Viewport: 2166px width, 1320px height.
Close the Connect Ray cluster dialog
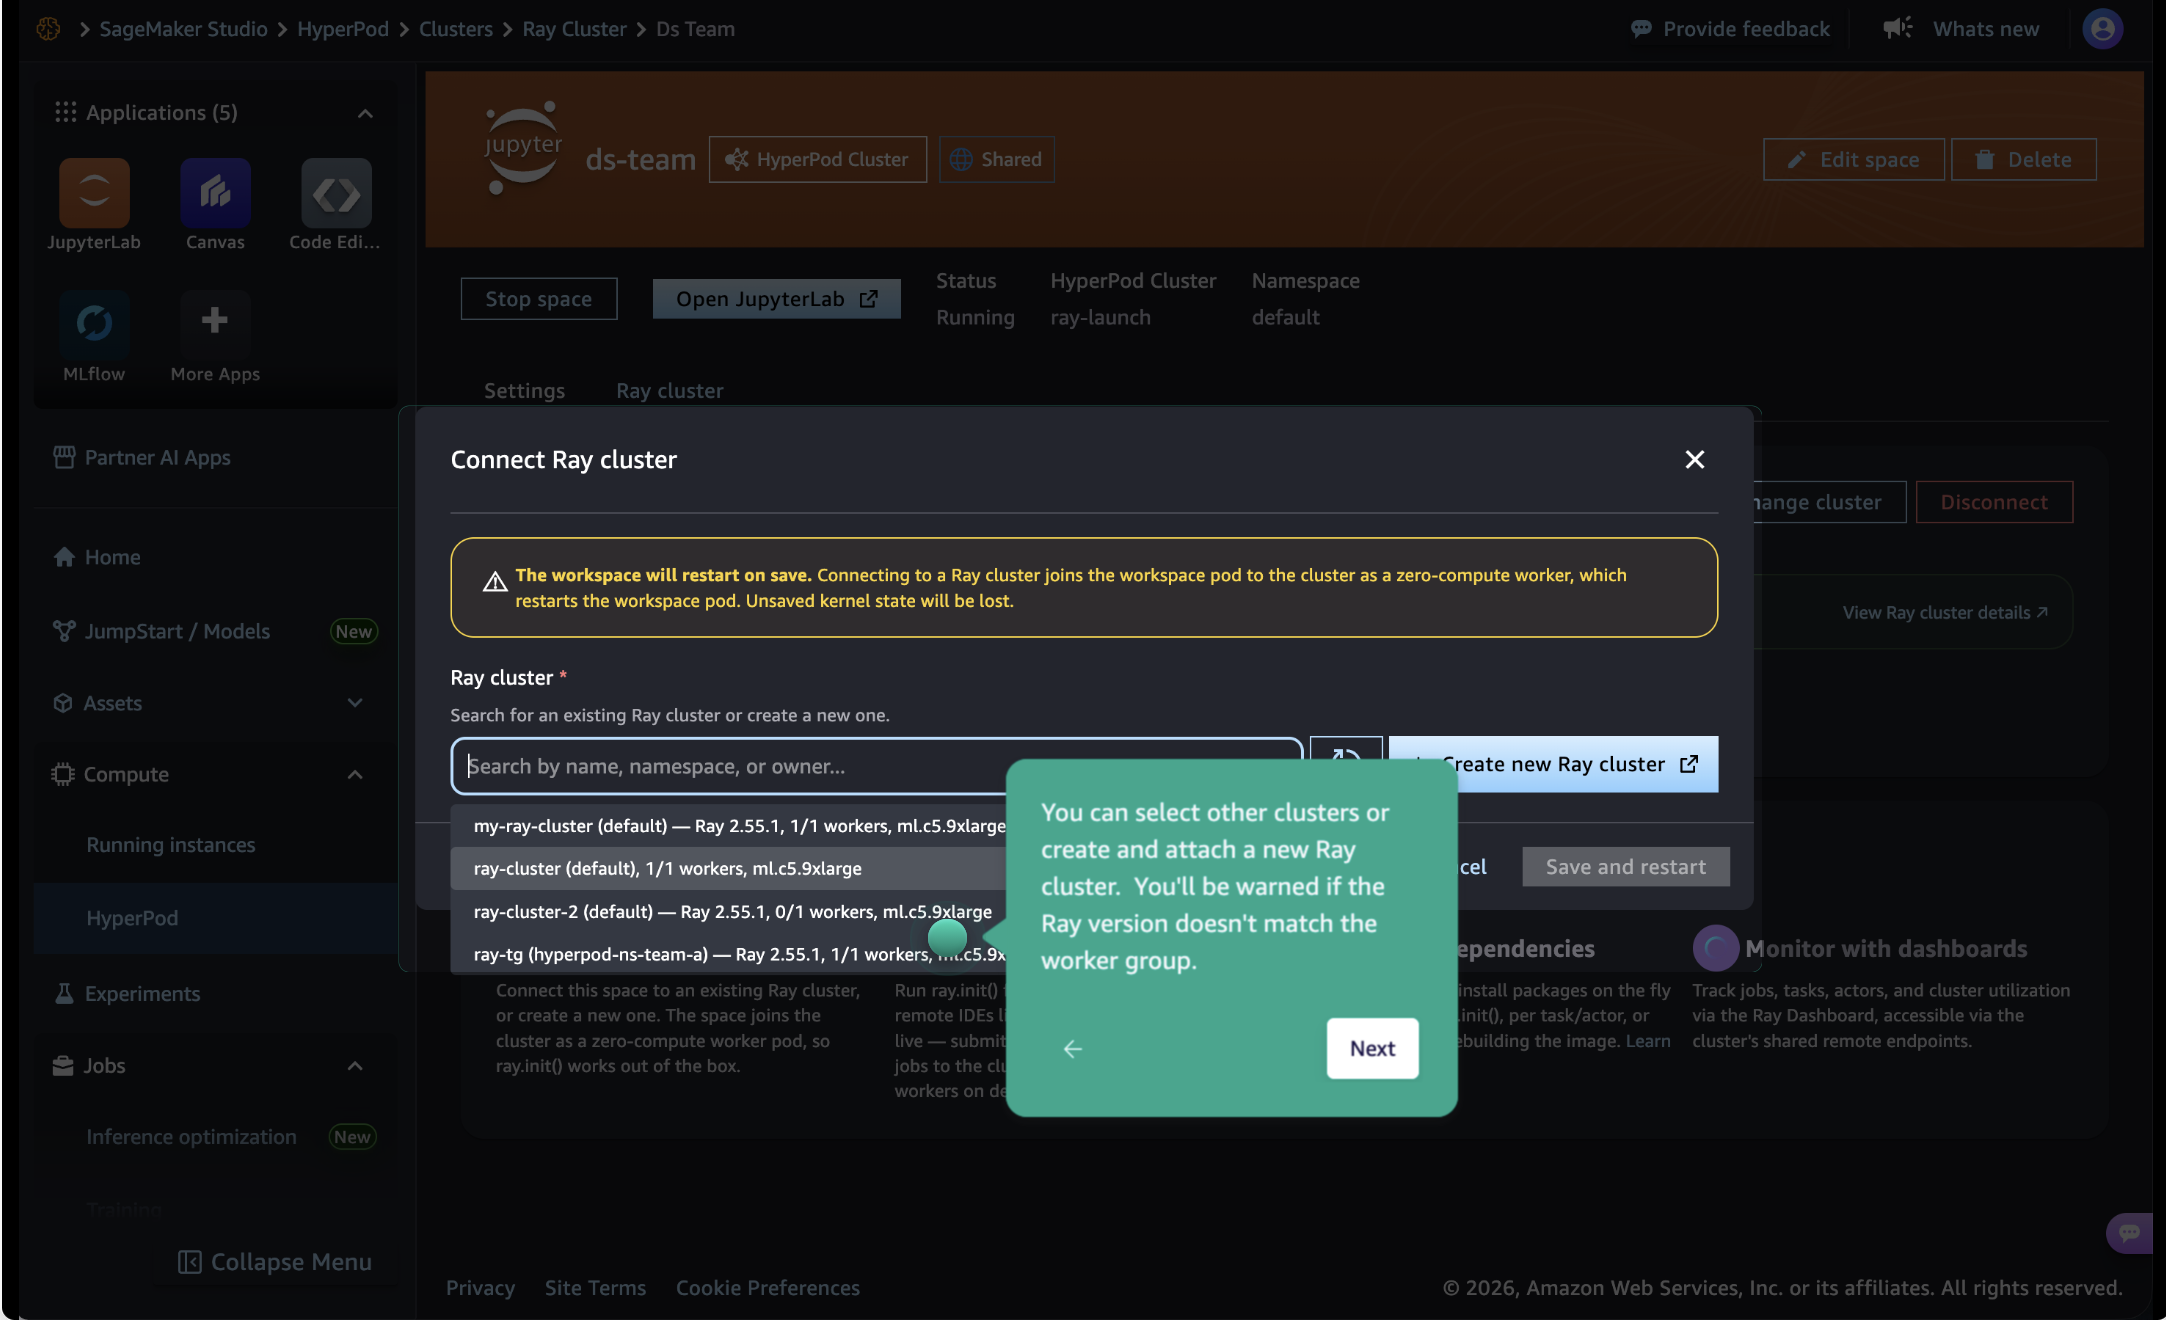[1694, 459]
